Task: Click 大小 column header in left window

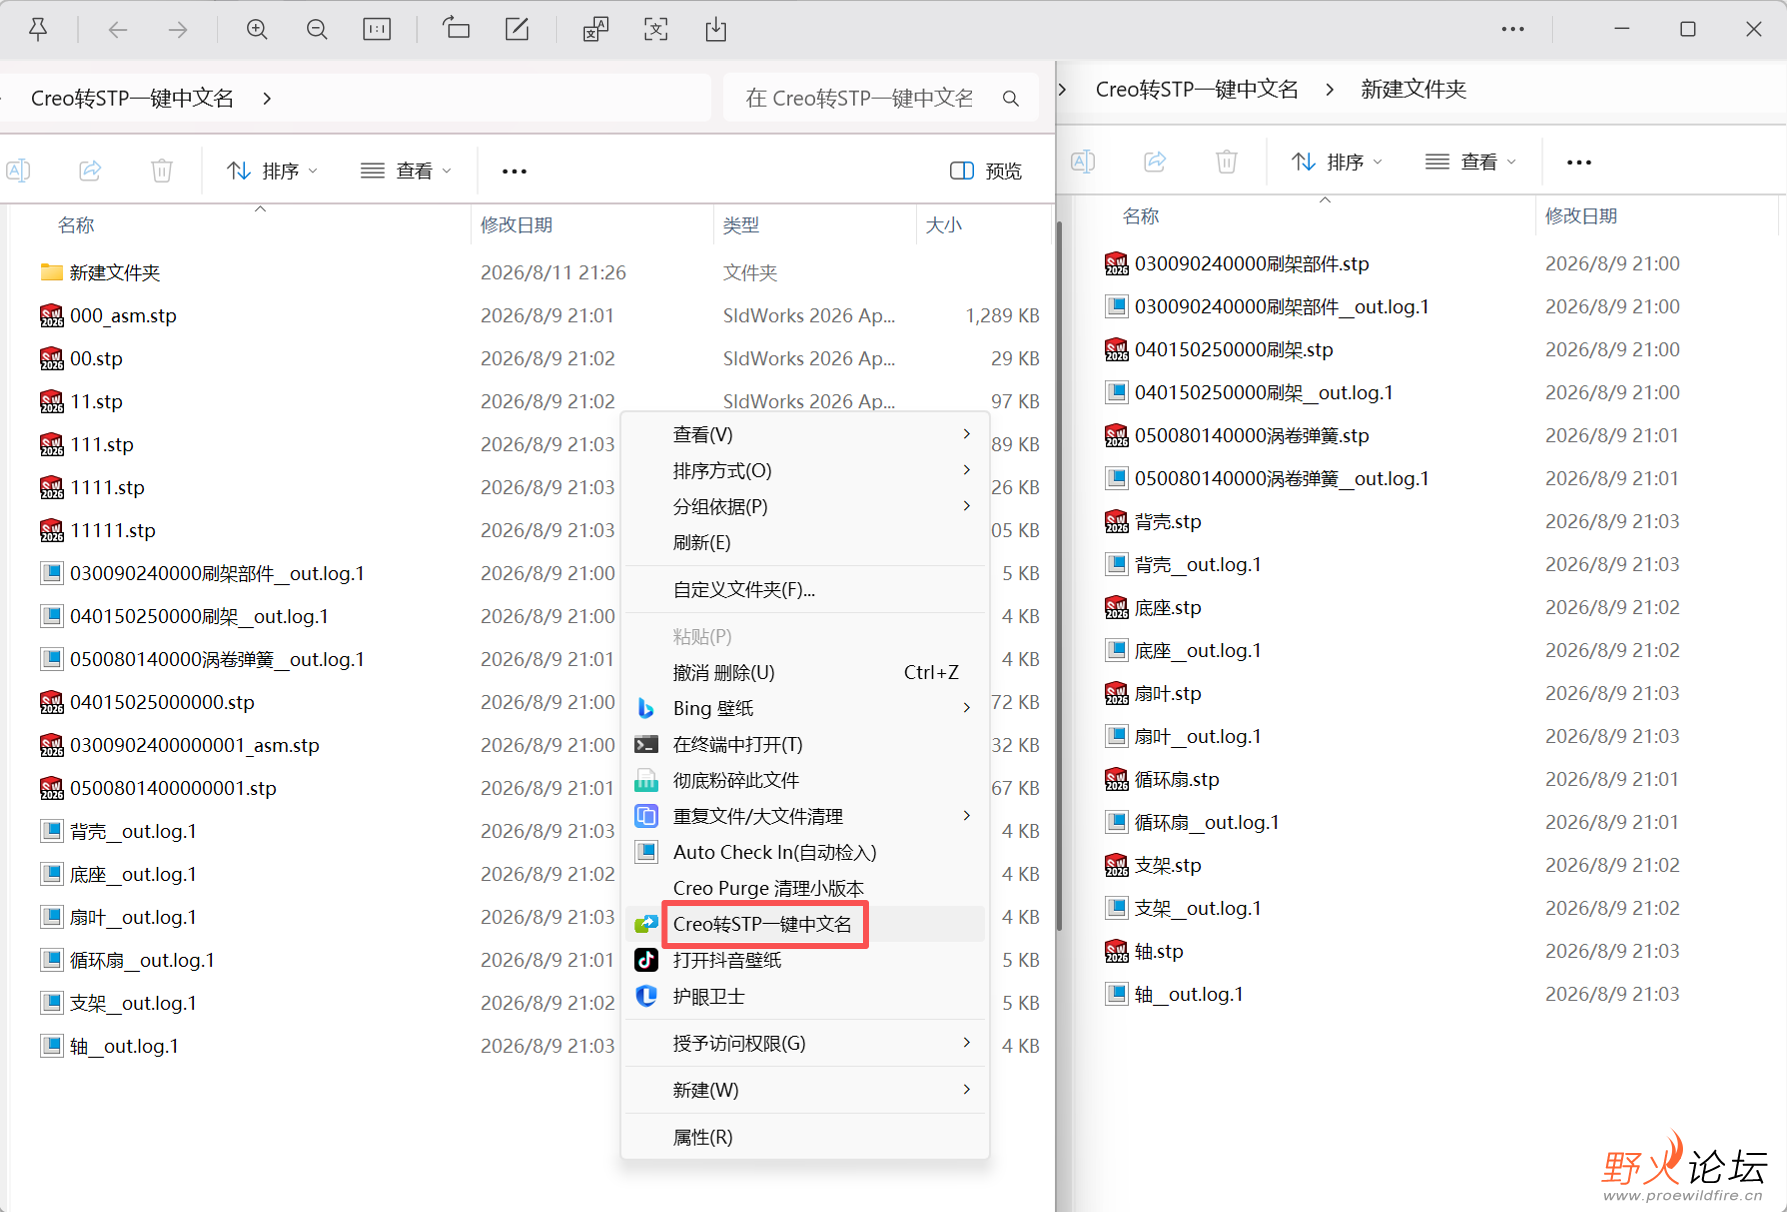Action: point(943,225)
